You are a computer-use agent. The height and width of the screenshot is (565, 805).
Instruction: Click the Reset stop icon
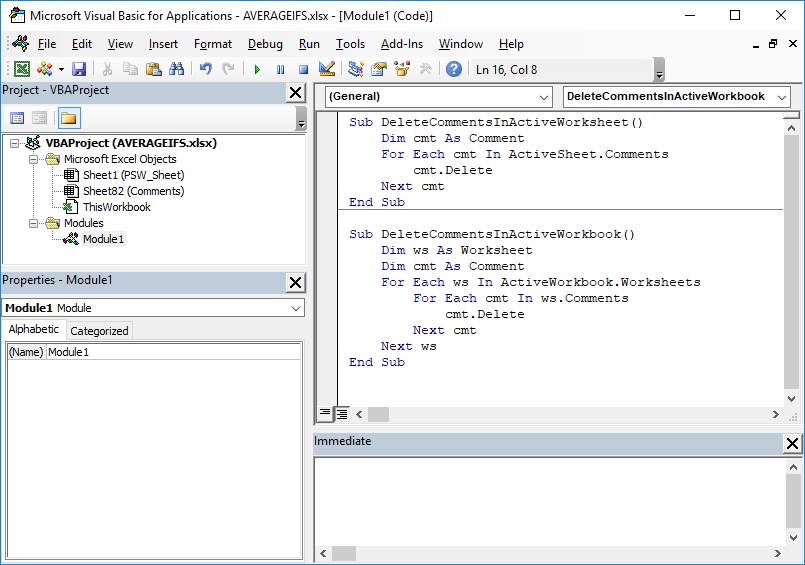(303, 69)
